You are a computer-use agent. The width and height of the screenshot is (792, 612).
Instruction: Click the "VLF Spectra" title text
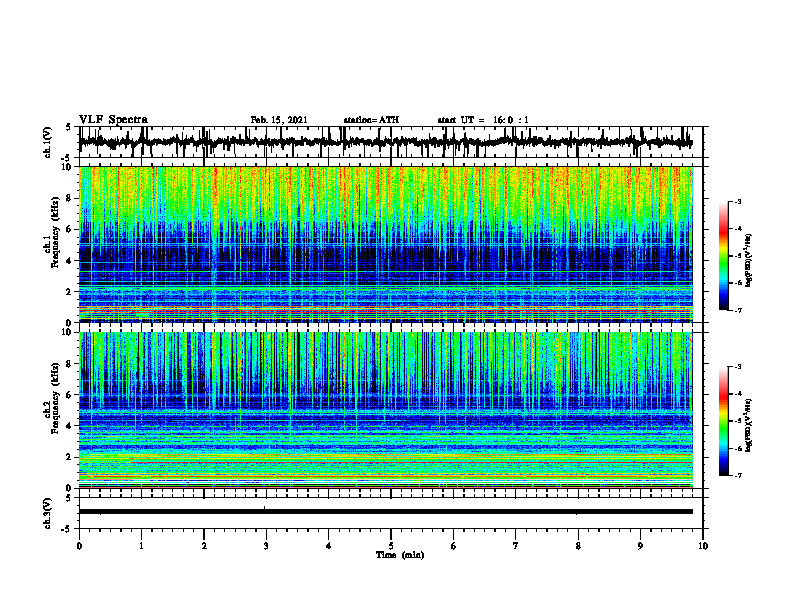(x=113, y=120)
